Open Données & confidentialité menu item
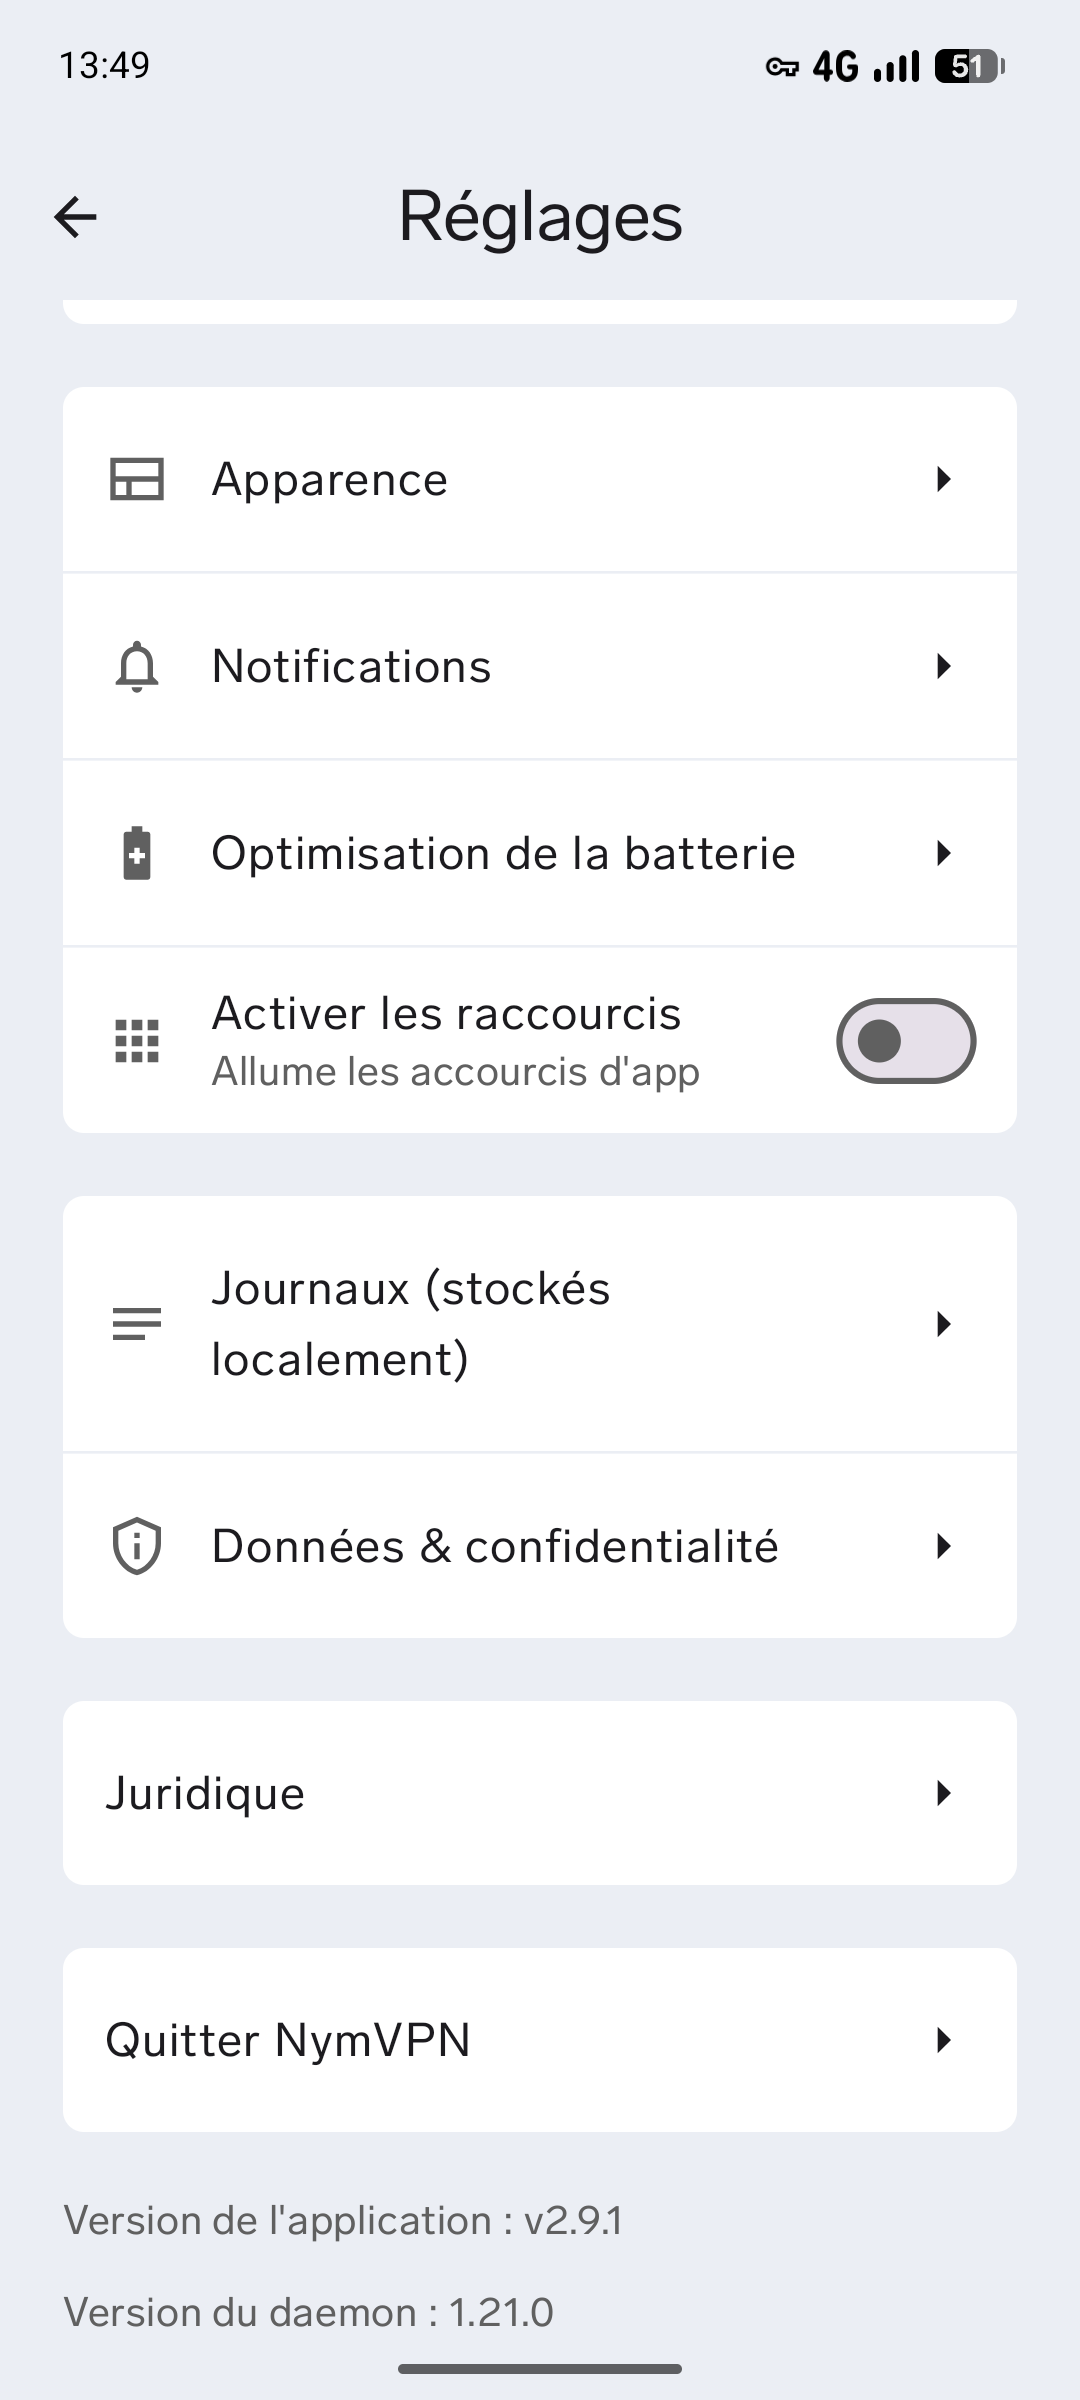 (495, 1546)
